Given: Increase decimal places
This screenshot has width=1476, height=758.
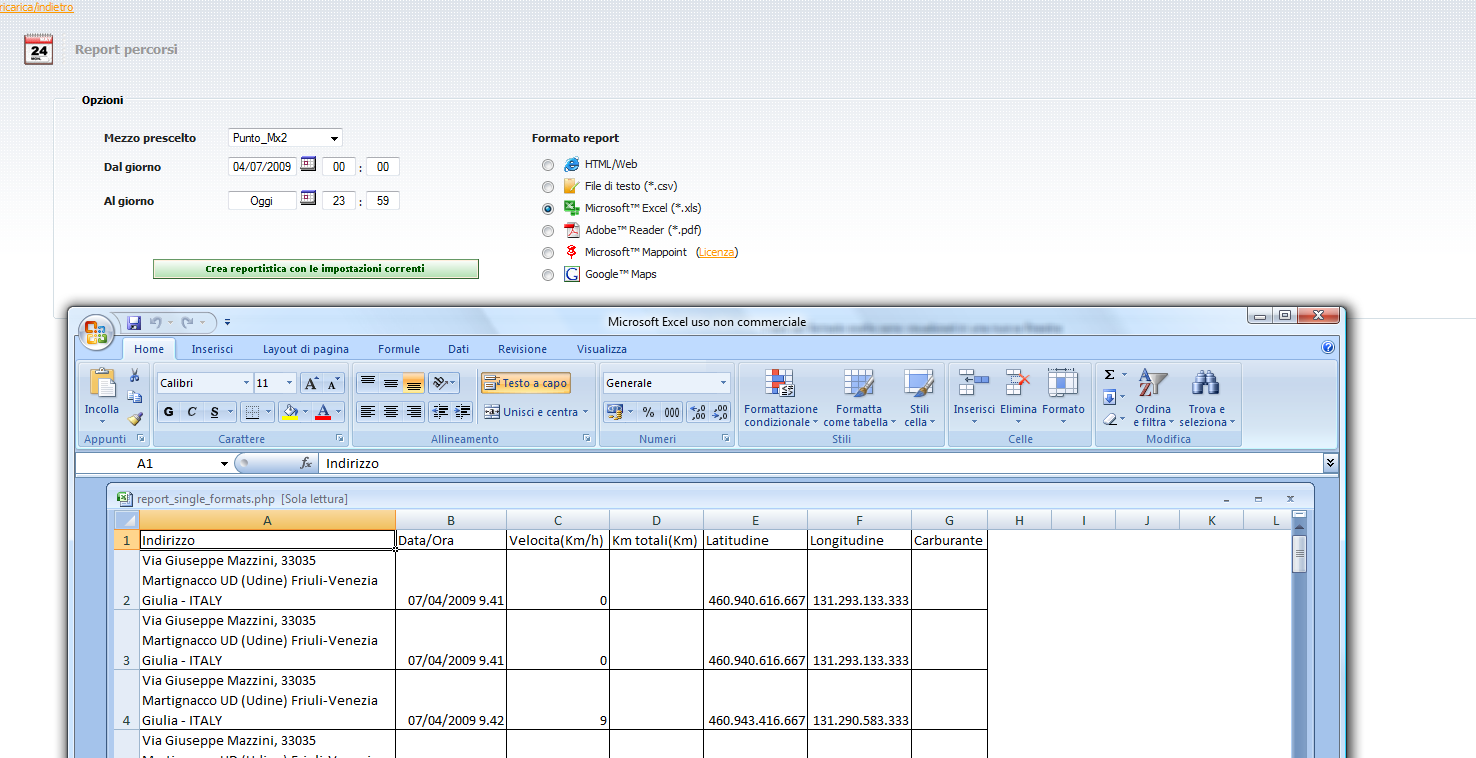Looking at the screenshot, I should pos(698,412).
